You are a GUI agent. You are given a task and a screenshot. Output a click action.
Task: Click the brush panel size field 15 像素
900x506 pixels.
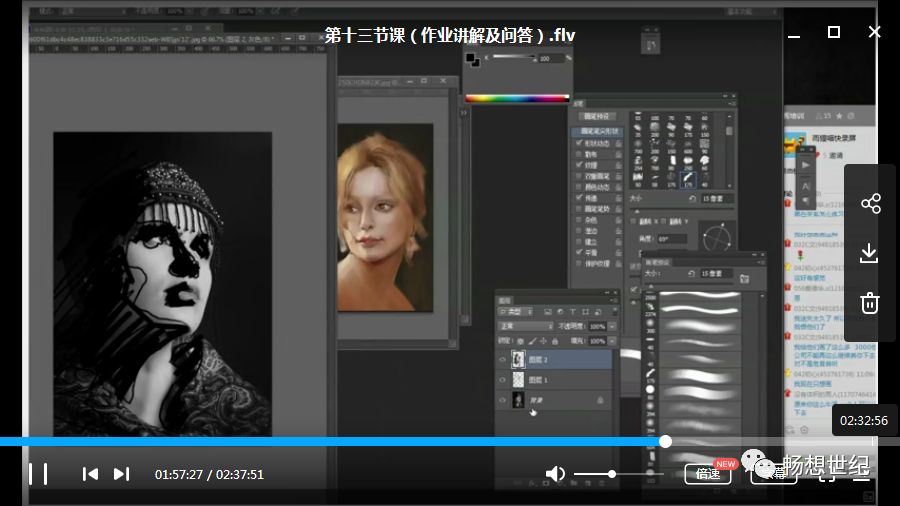point(717,198)
